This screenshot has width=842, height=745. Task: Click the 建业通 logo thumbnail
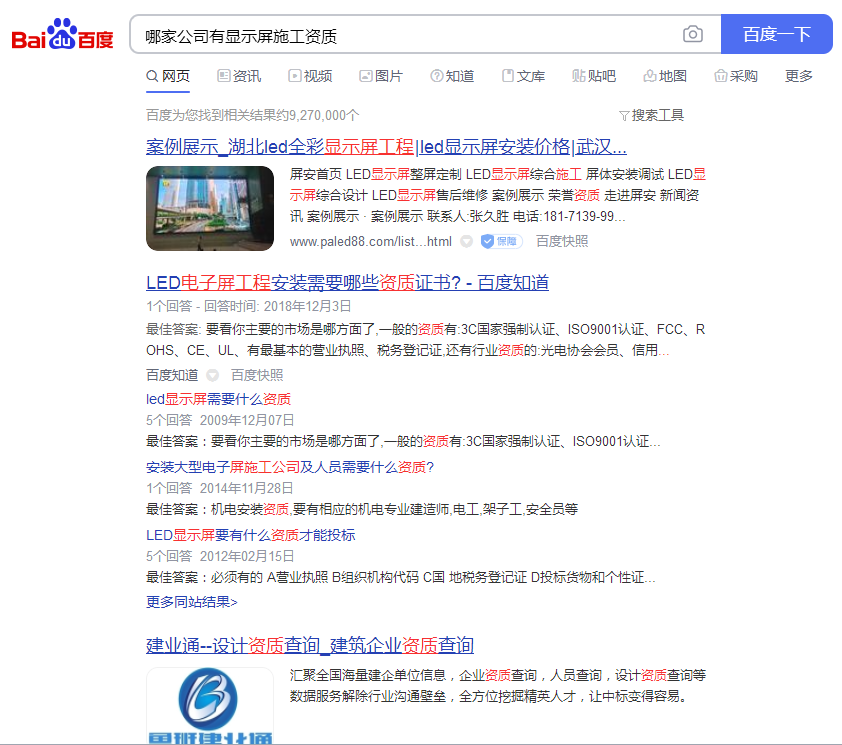210,705
